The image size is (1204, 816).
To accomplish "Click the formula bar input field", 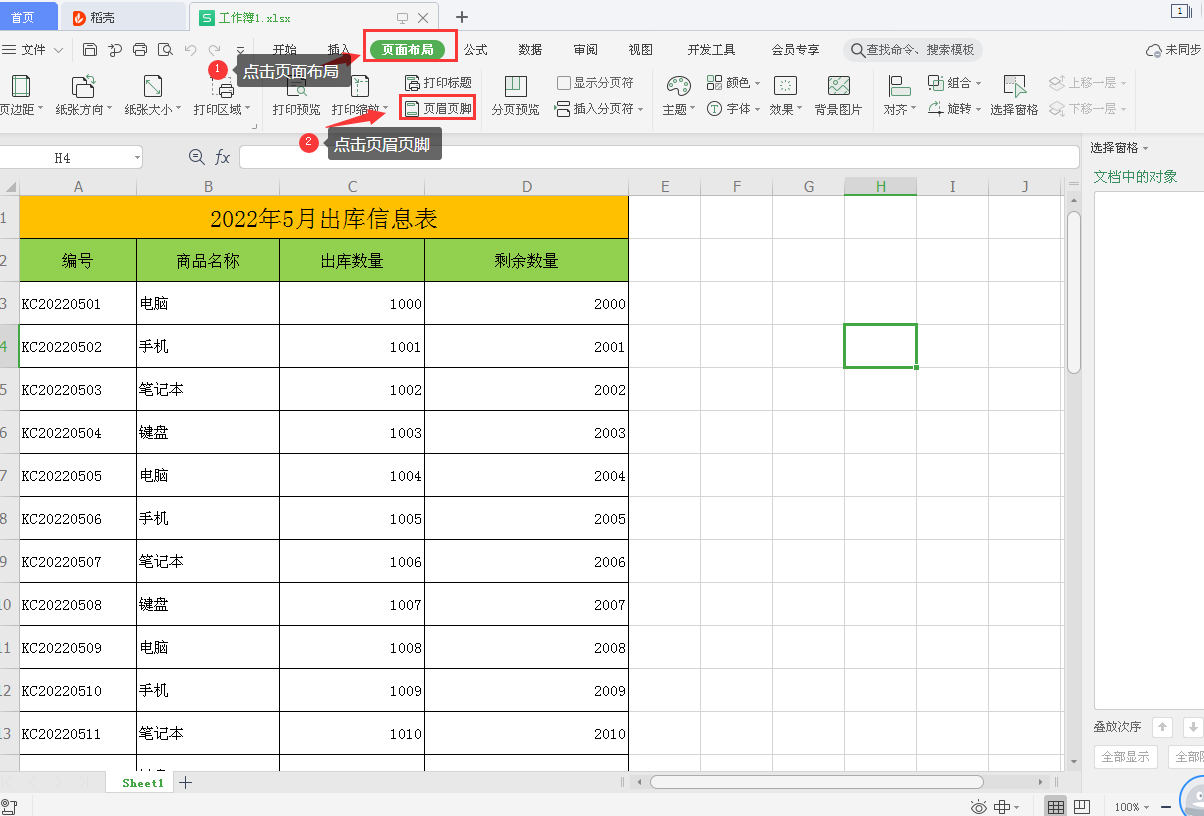I will coord(659,157).
